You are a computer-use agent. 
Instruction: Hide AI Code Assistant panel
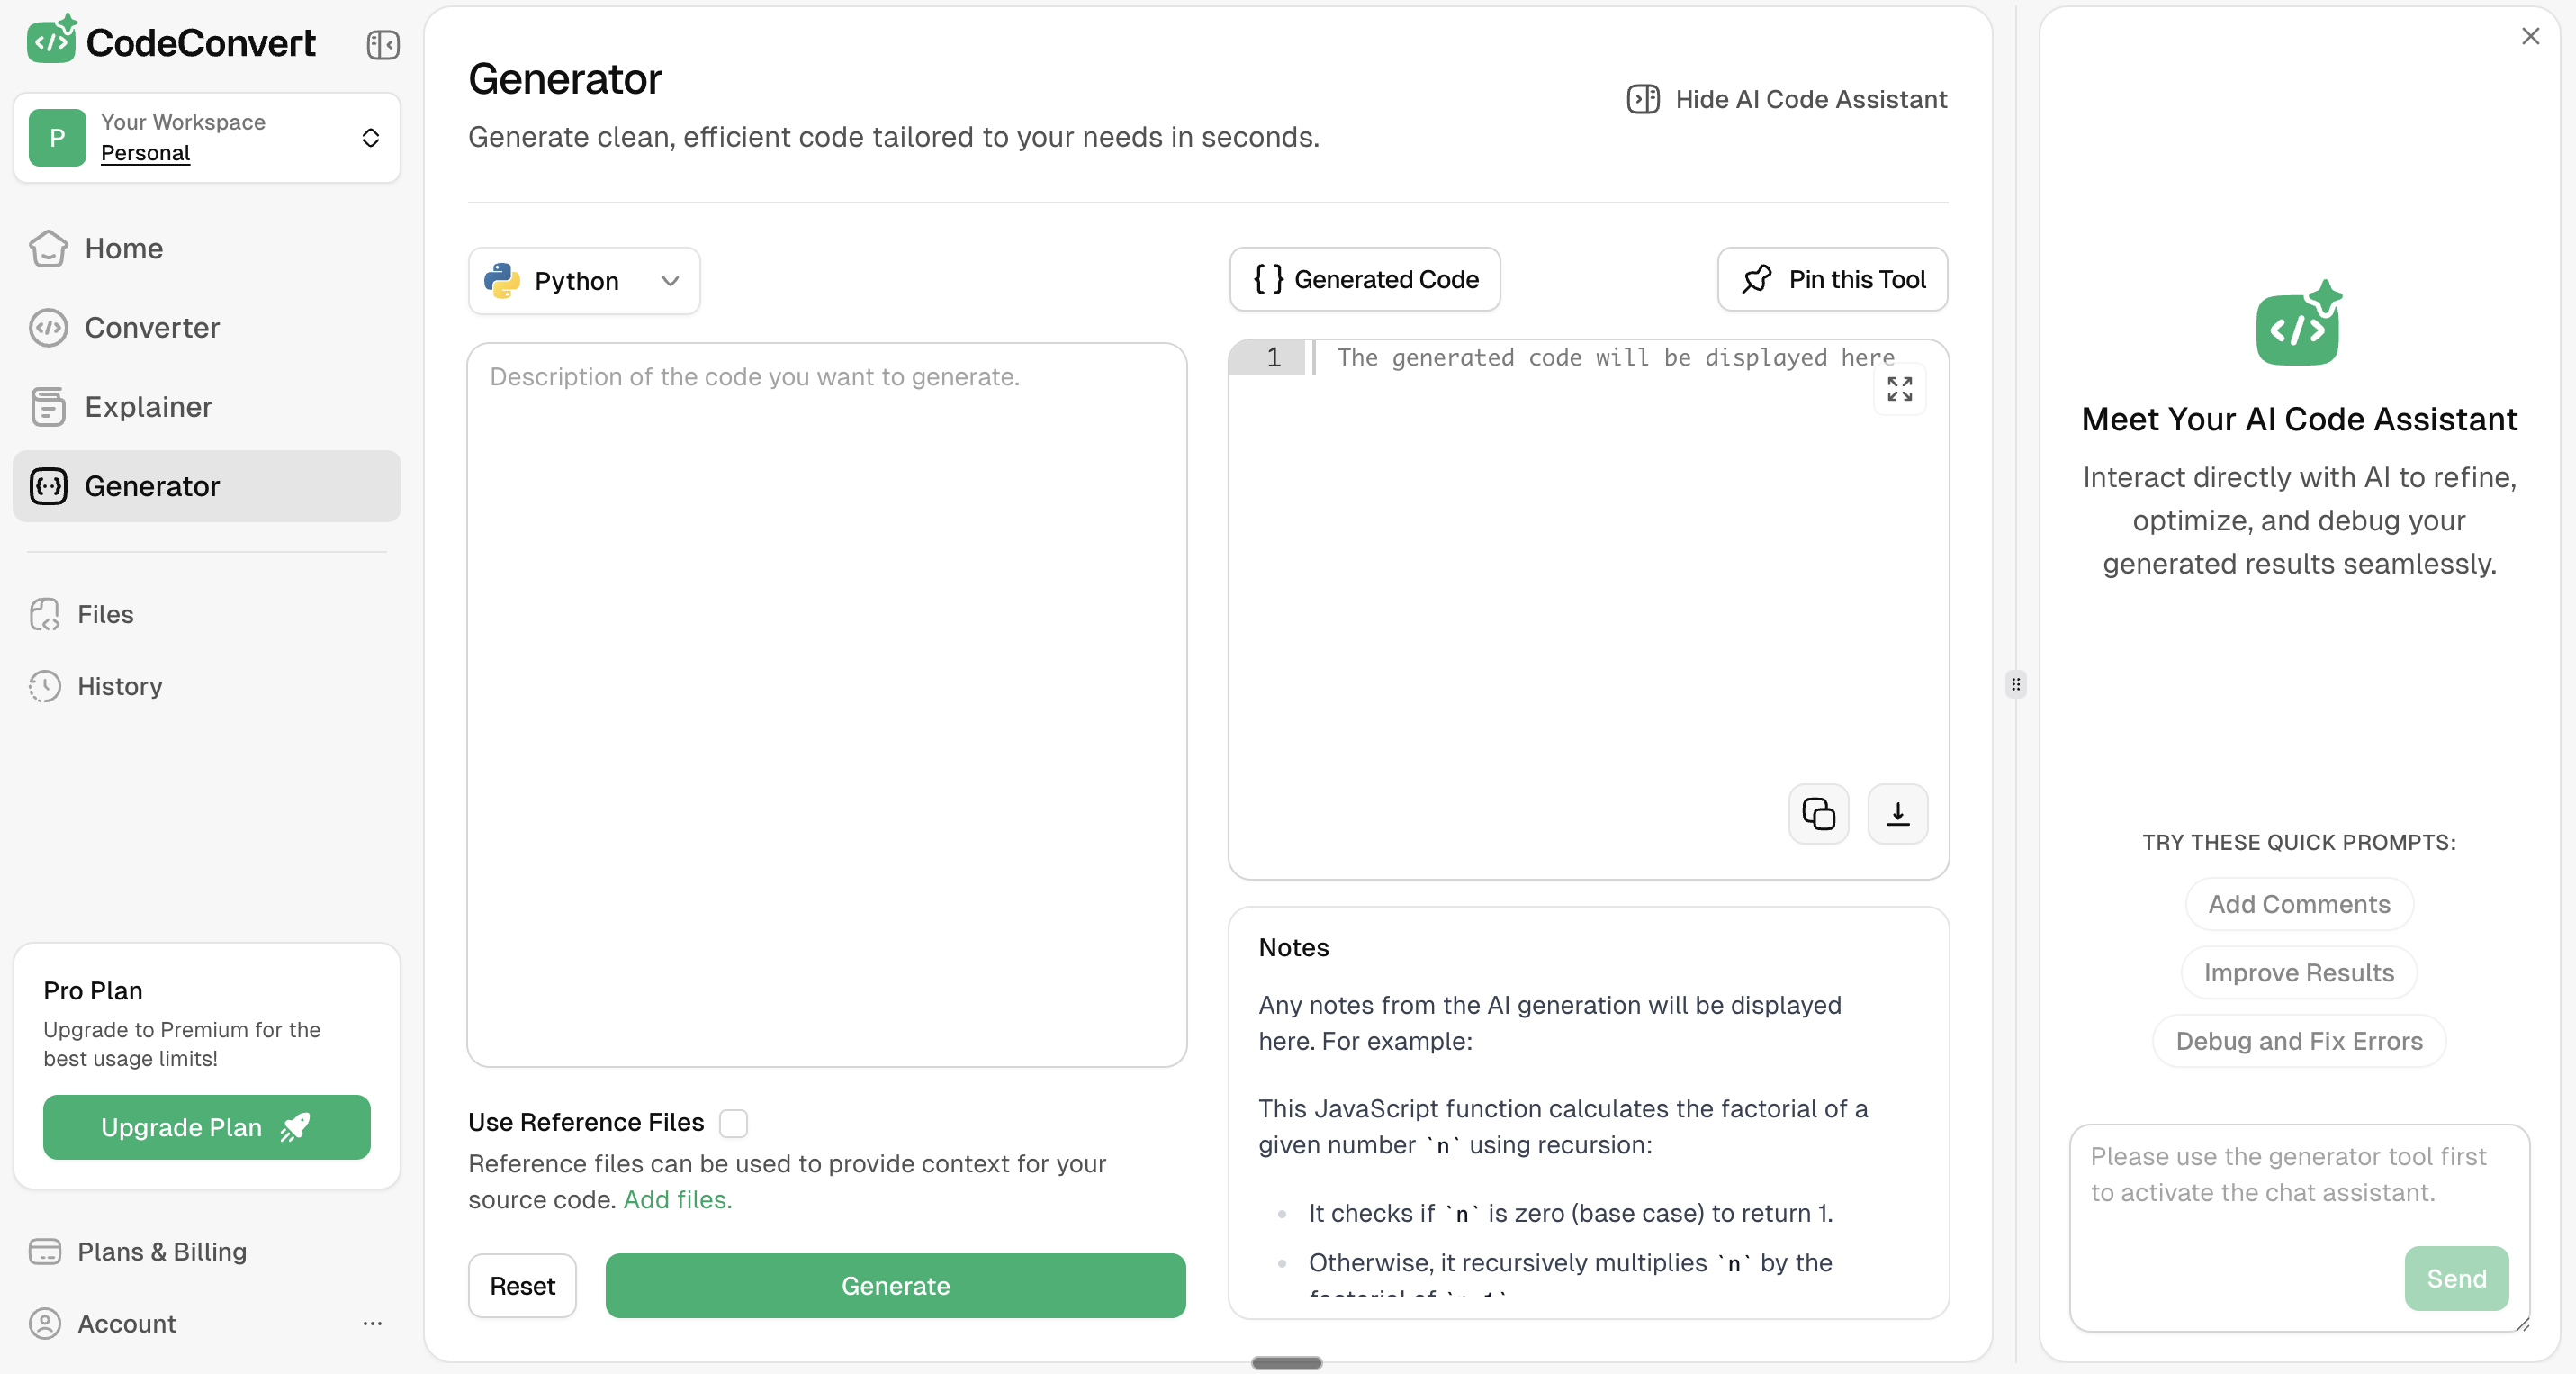[1787, 99]
